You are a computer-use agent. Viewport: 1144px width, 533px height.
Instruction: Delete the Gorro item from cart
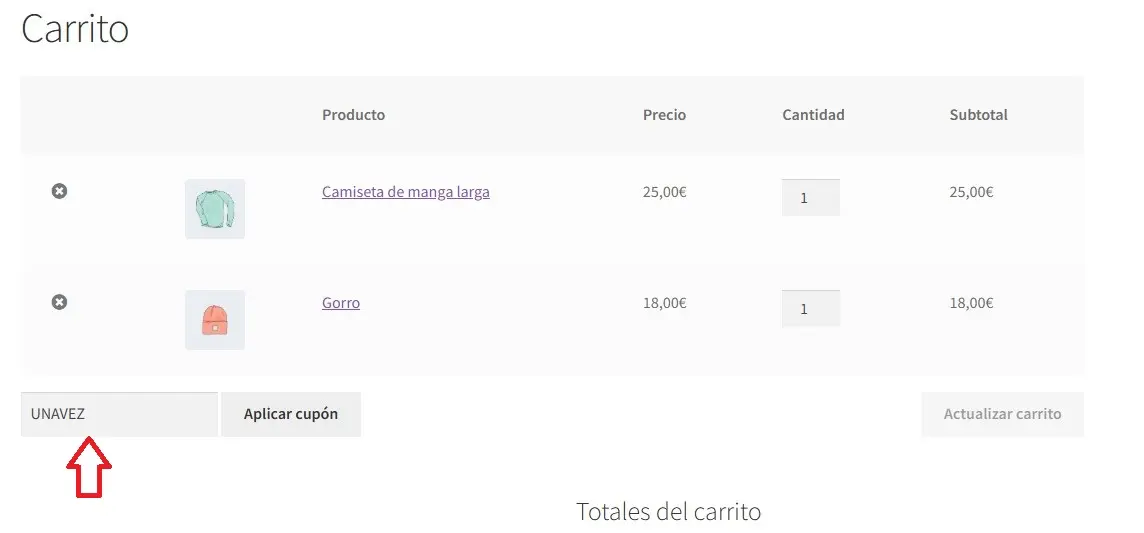59,301
